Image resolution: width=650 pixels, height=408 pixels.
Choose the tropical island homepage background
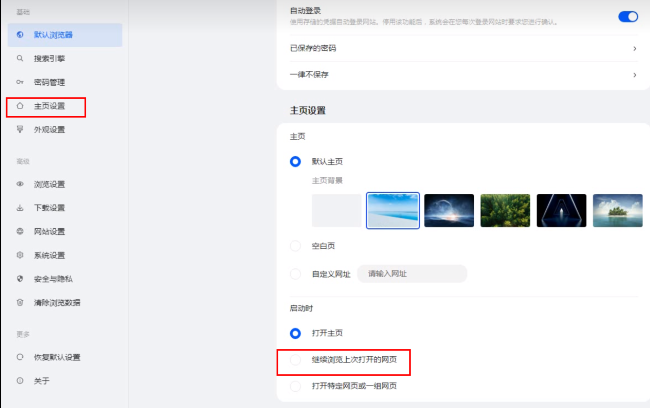tap(618, 210)
